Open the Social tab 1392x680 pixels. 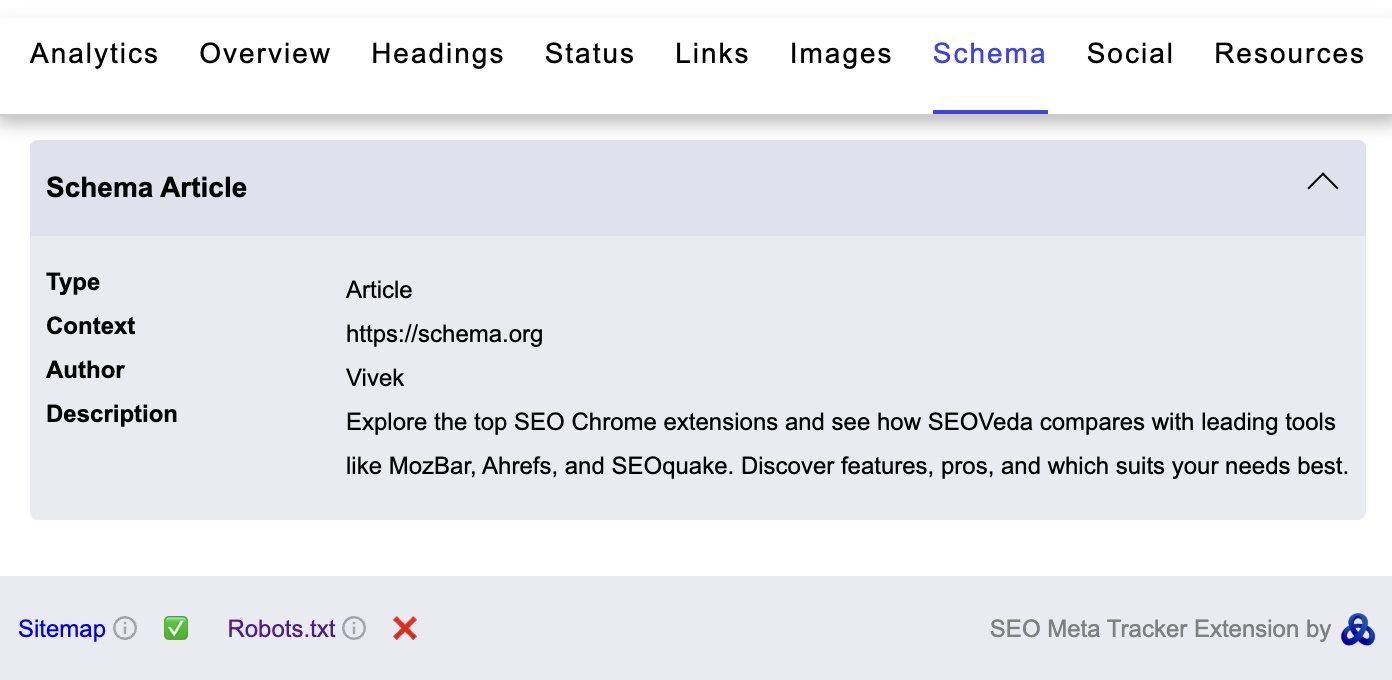point(1130,54)
